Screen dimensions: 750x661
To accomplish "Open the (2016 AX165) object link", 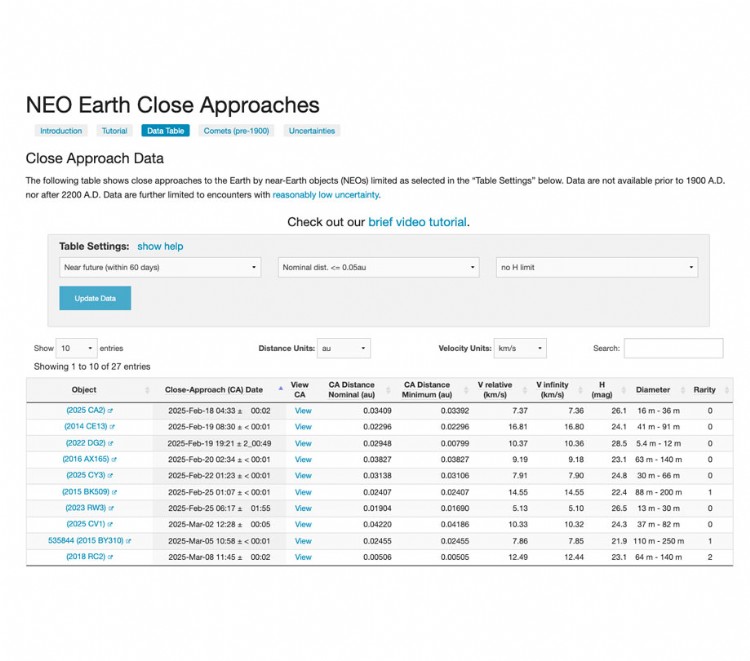I will coord(86,459).
